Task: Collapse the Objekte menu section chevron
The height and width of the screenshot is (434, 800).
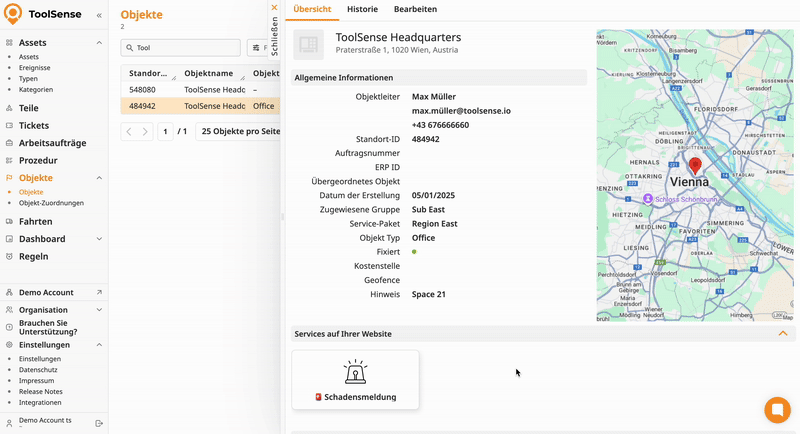Action: click(x=99, y=178)
